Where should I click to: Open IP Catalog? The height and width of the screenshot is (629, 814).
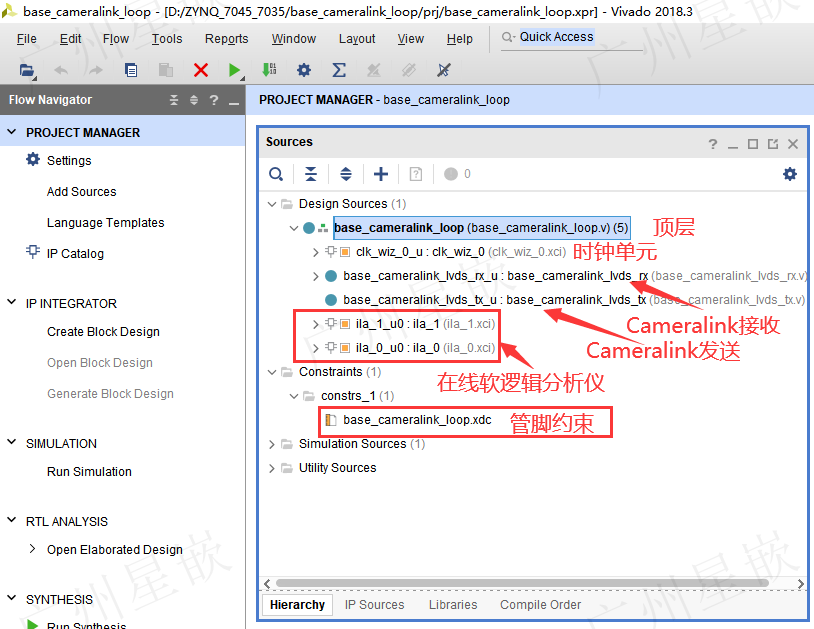[x=75, y=254]
